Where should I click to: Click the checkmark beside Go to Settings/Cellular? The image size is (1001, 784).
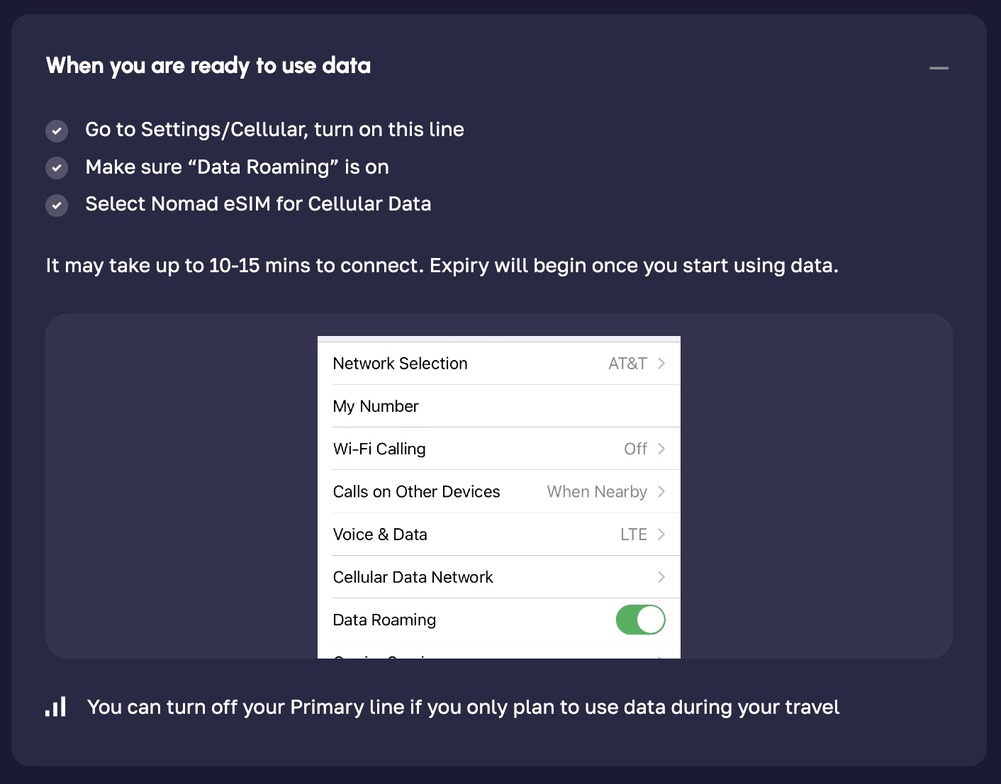(57, 131)
